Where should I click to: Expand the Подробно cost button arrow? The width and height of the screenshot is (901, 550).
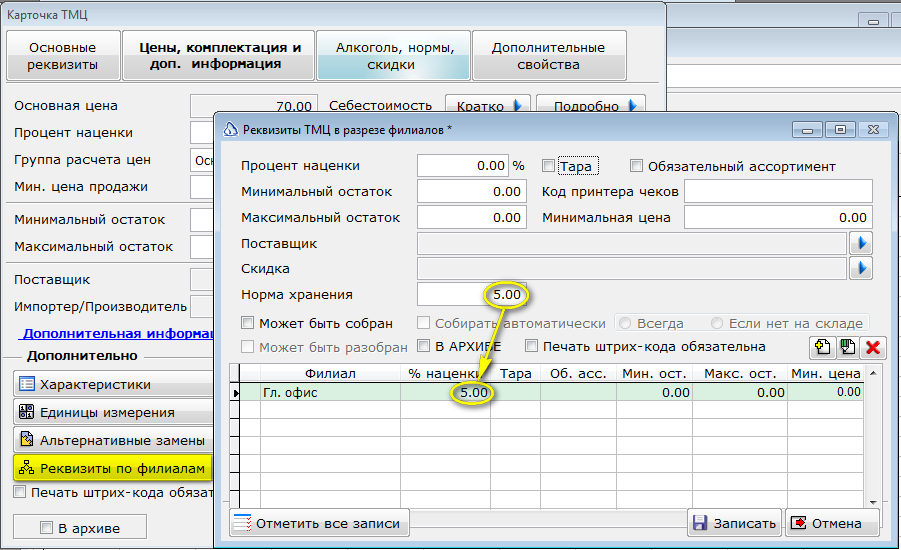click(x=633, y=106)
